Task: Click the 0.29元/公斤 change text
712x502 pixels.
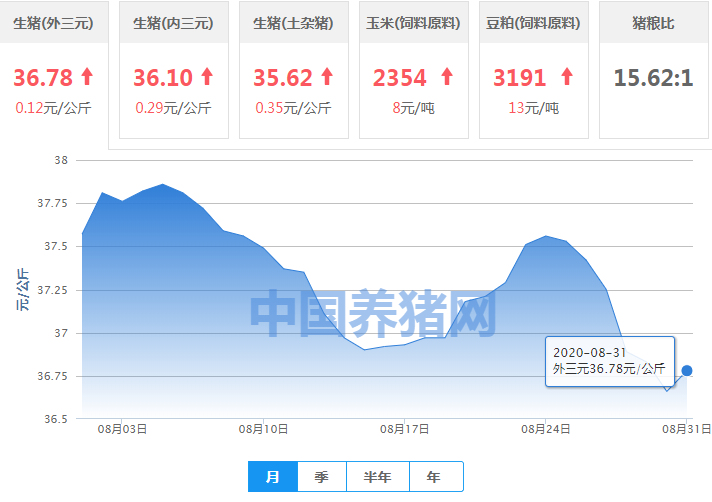Action: [x=173, y=108]
